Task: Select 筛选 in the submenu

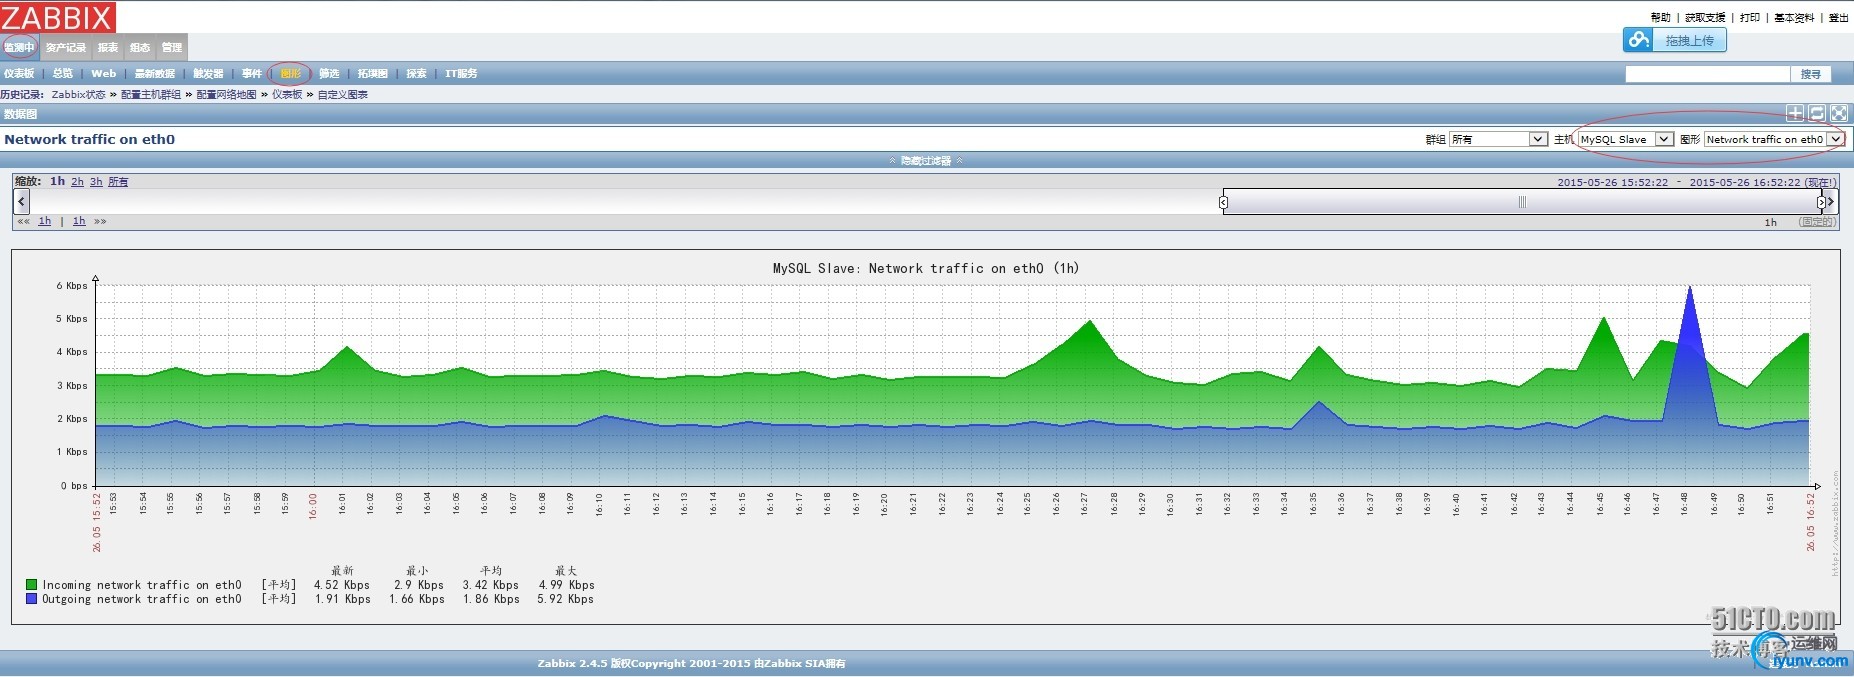Action: coord(330,73)
